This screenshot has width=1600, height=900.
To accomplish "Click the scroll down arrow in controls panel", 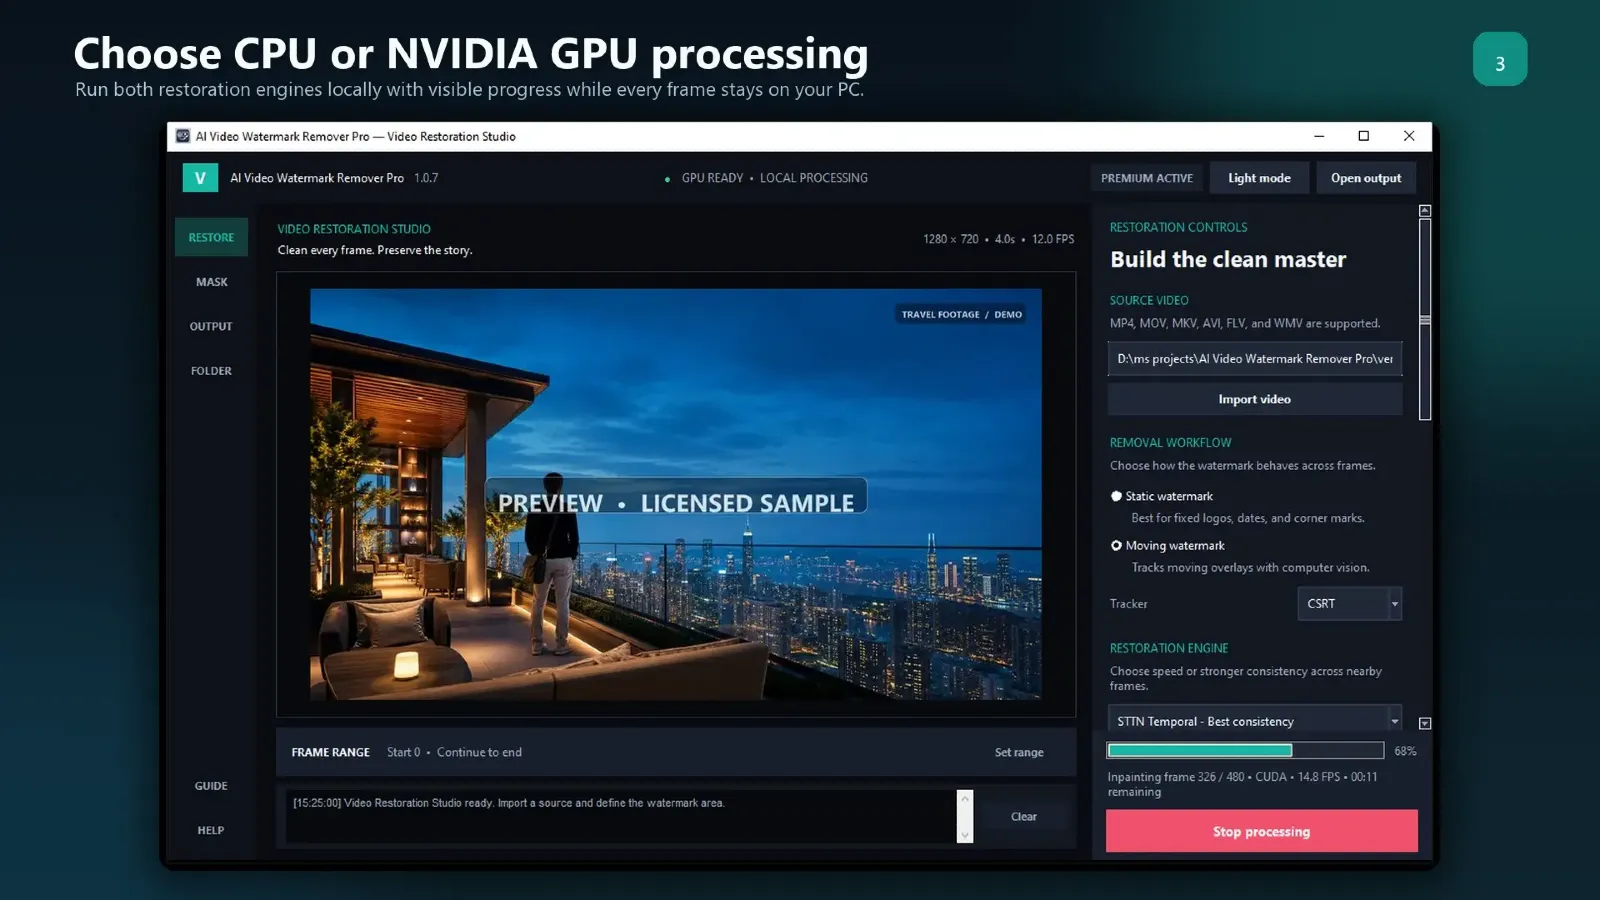I will coord(1425,723).
